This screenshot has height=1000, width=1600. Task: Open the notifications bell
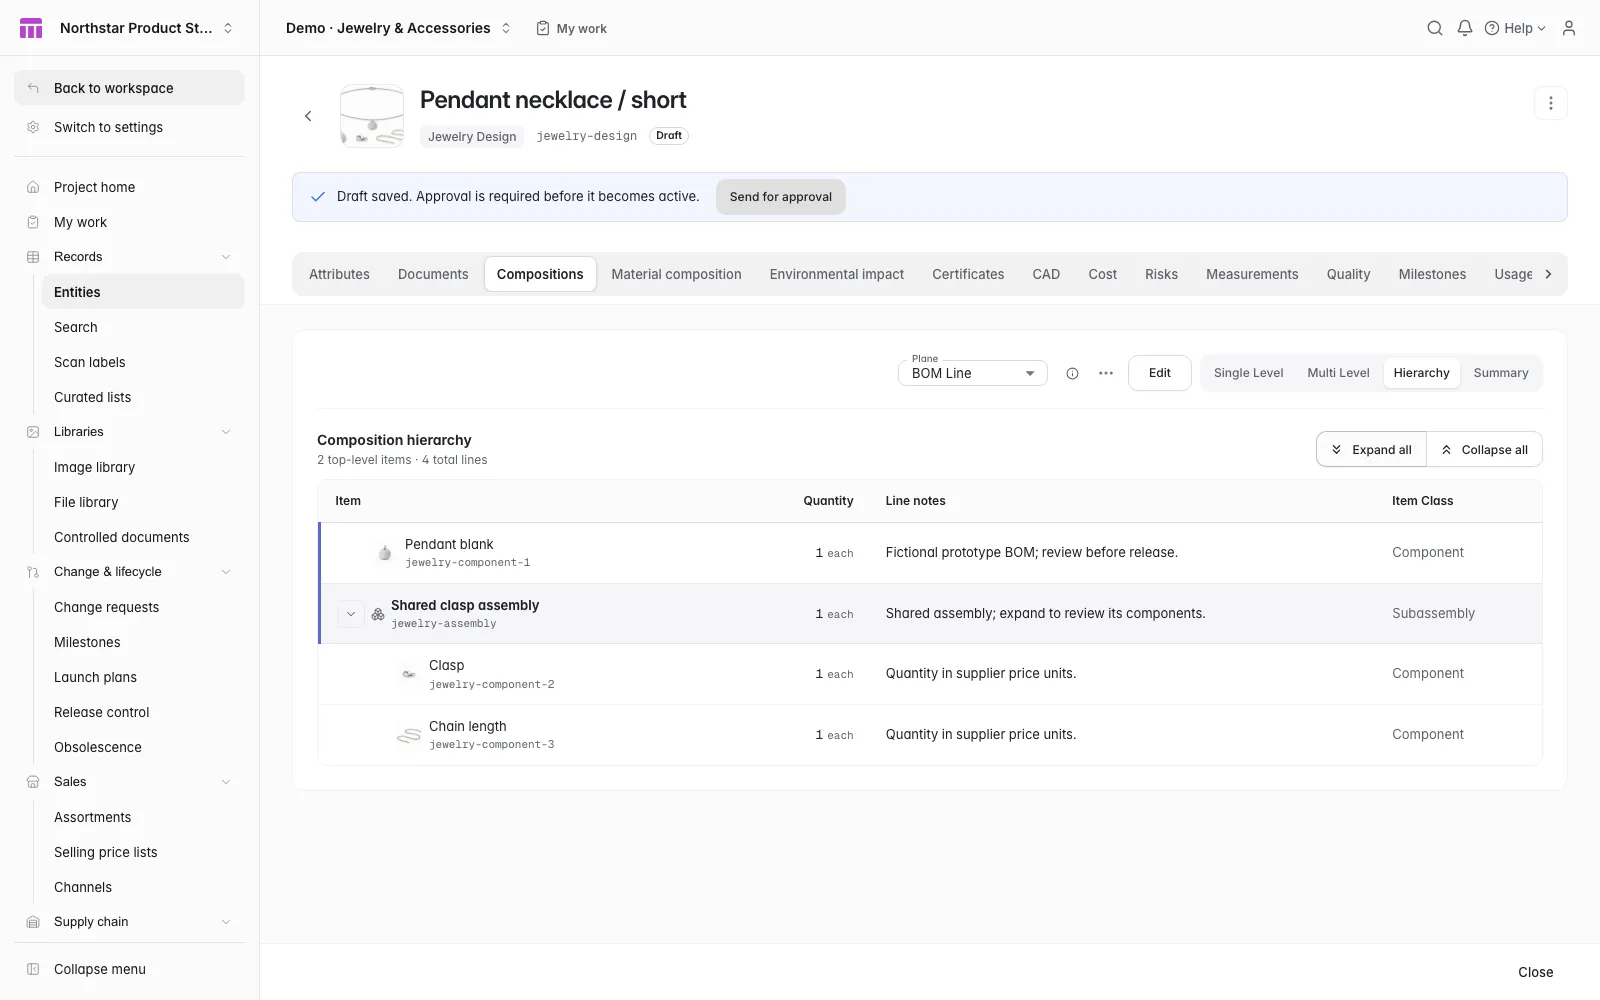click(x=1465, y=28)
